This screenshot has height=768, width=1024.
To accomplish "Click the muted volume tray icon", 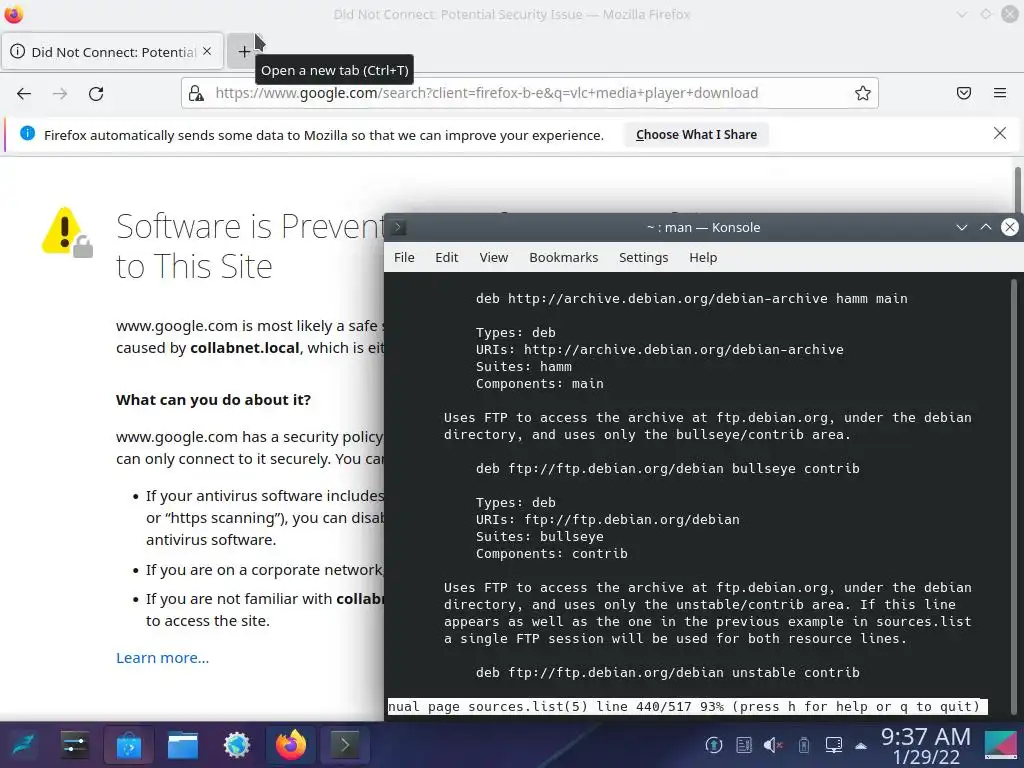I will [x=773, y=745].
